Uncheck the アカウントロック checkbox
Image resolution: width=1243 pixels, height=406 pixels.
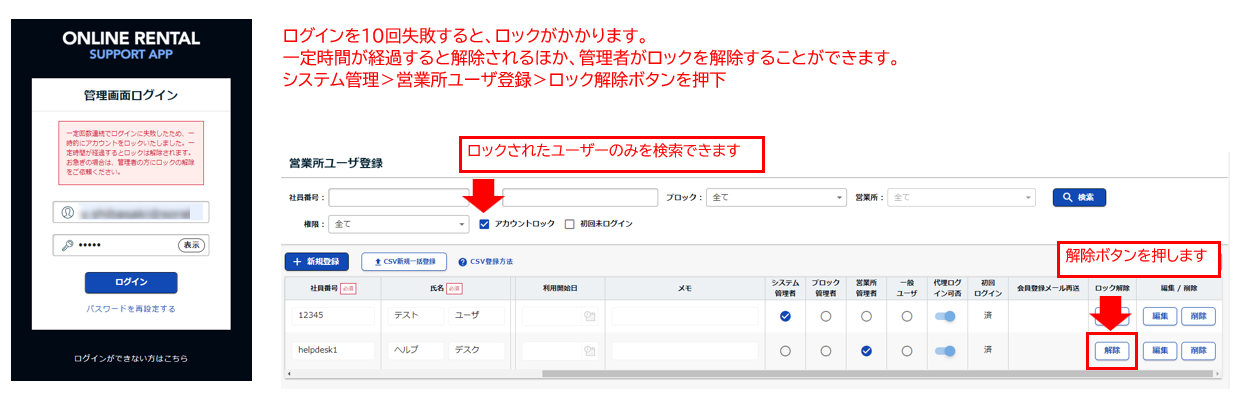coord(485,224)
